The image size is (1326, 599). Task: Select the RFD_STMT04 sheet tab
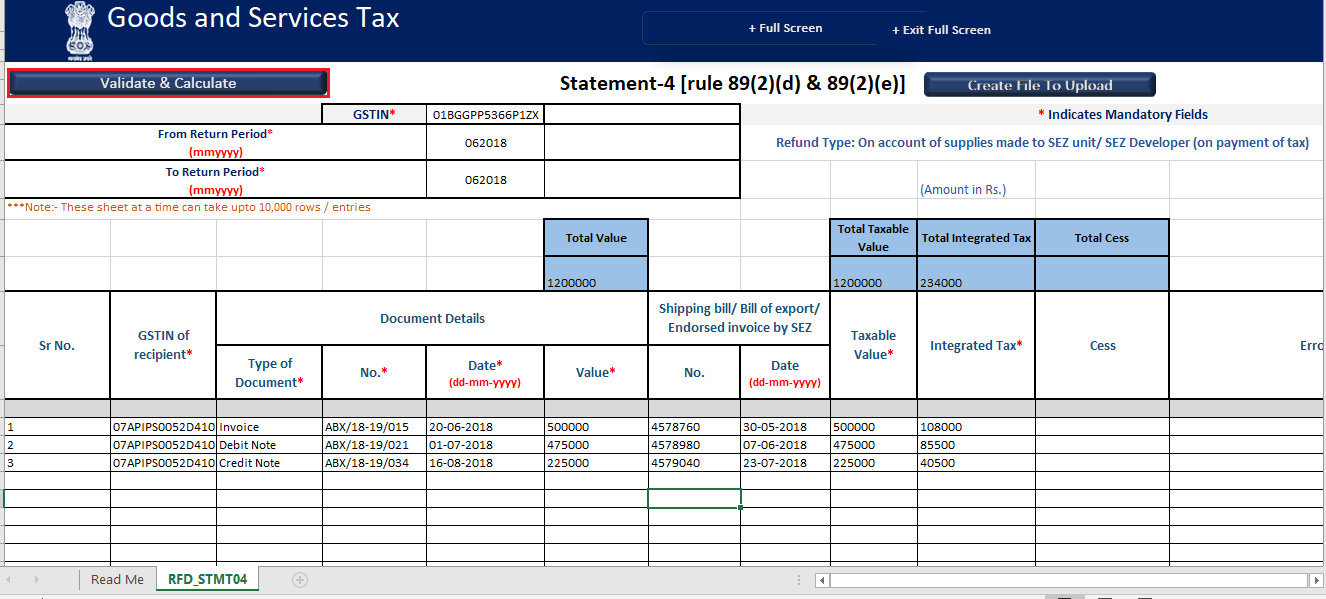(207, 579)
